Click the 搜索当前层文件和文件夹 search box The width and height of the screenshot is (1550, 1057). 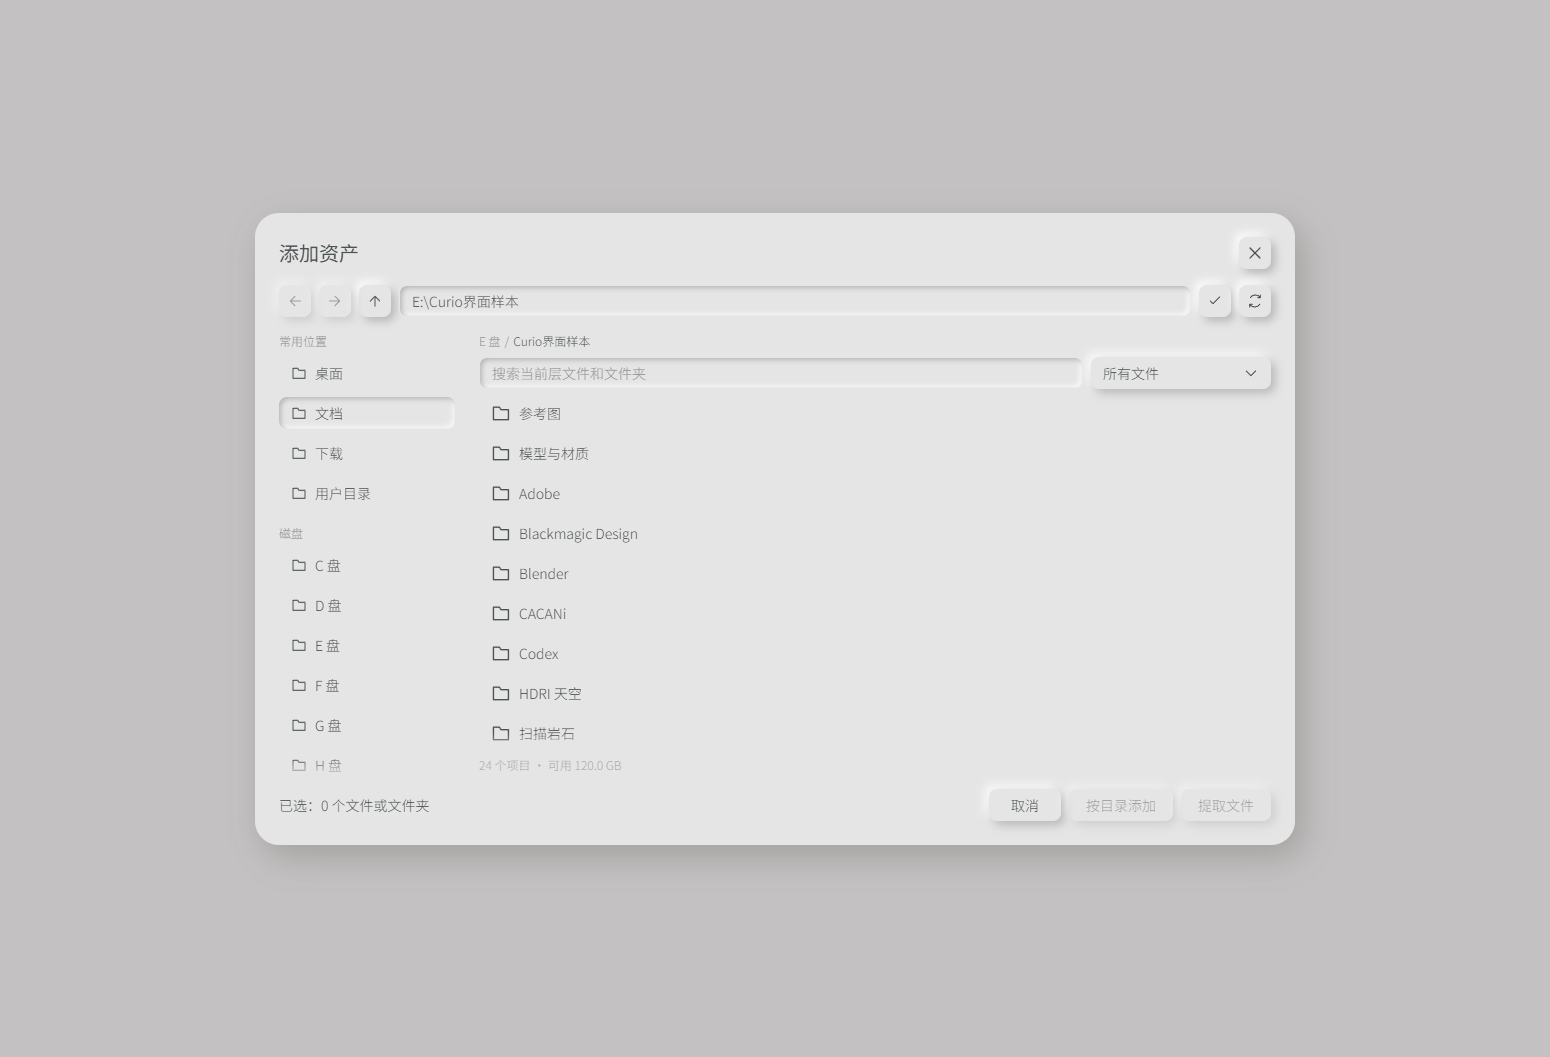point(781,373)
